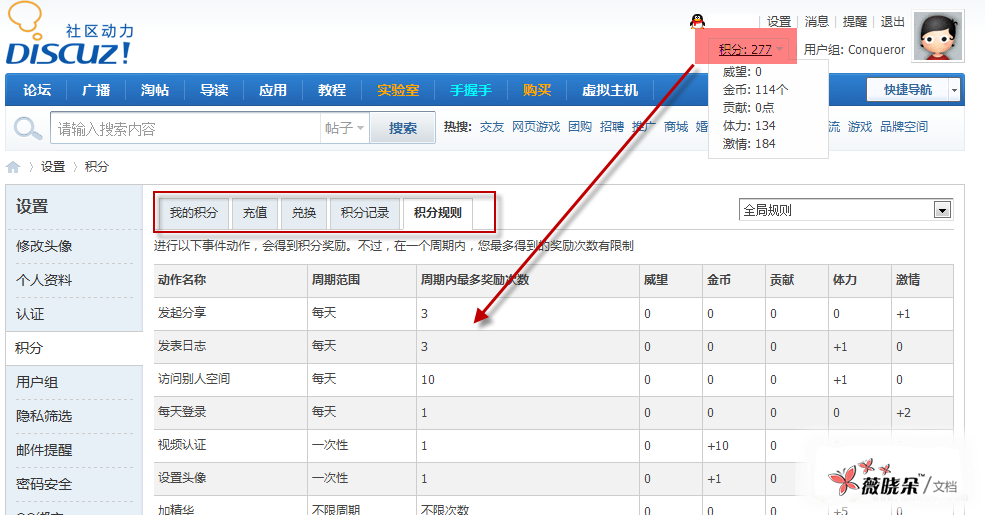
Task: Click the Discuz! logo
Action: click(x=68, y=40)
